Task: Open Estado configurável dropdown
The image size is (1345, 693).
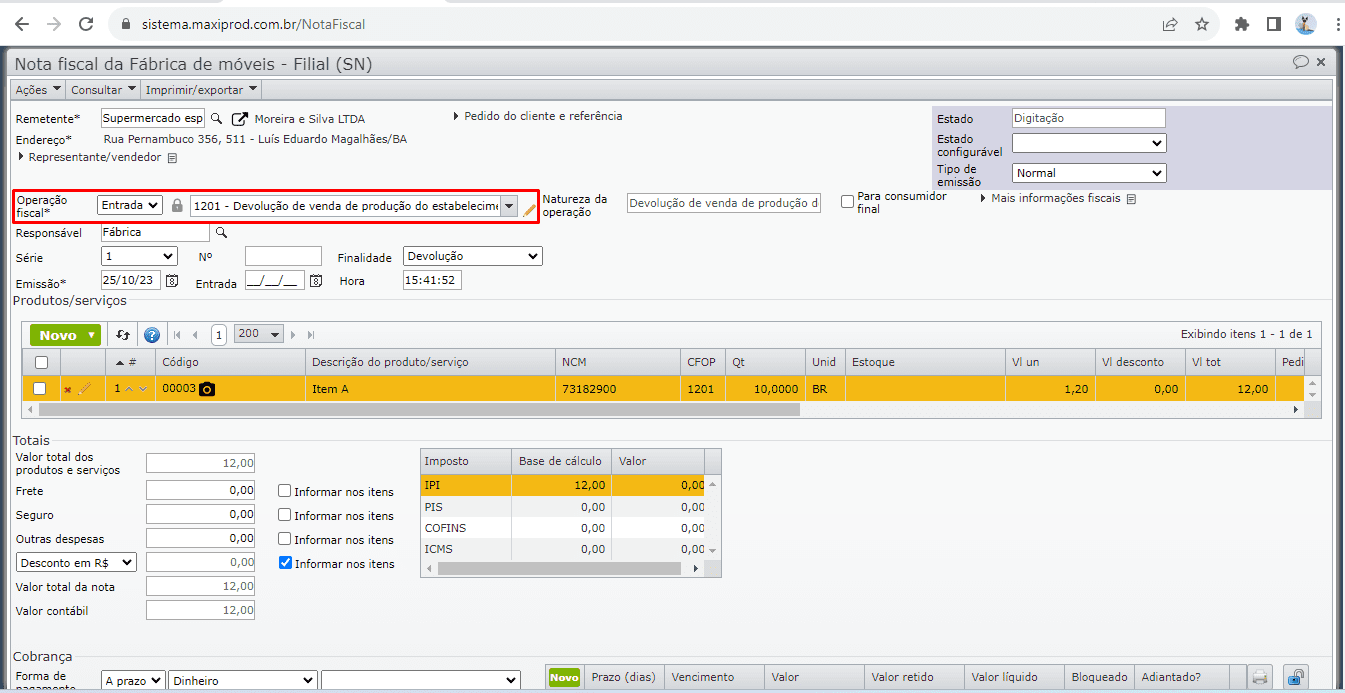Action: pyautogui.click(x=1089, y=144)
